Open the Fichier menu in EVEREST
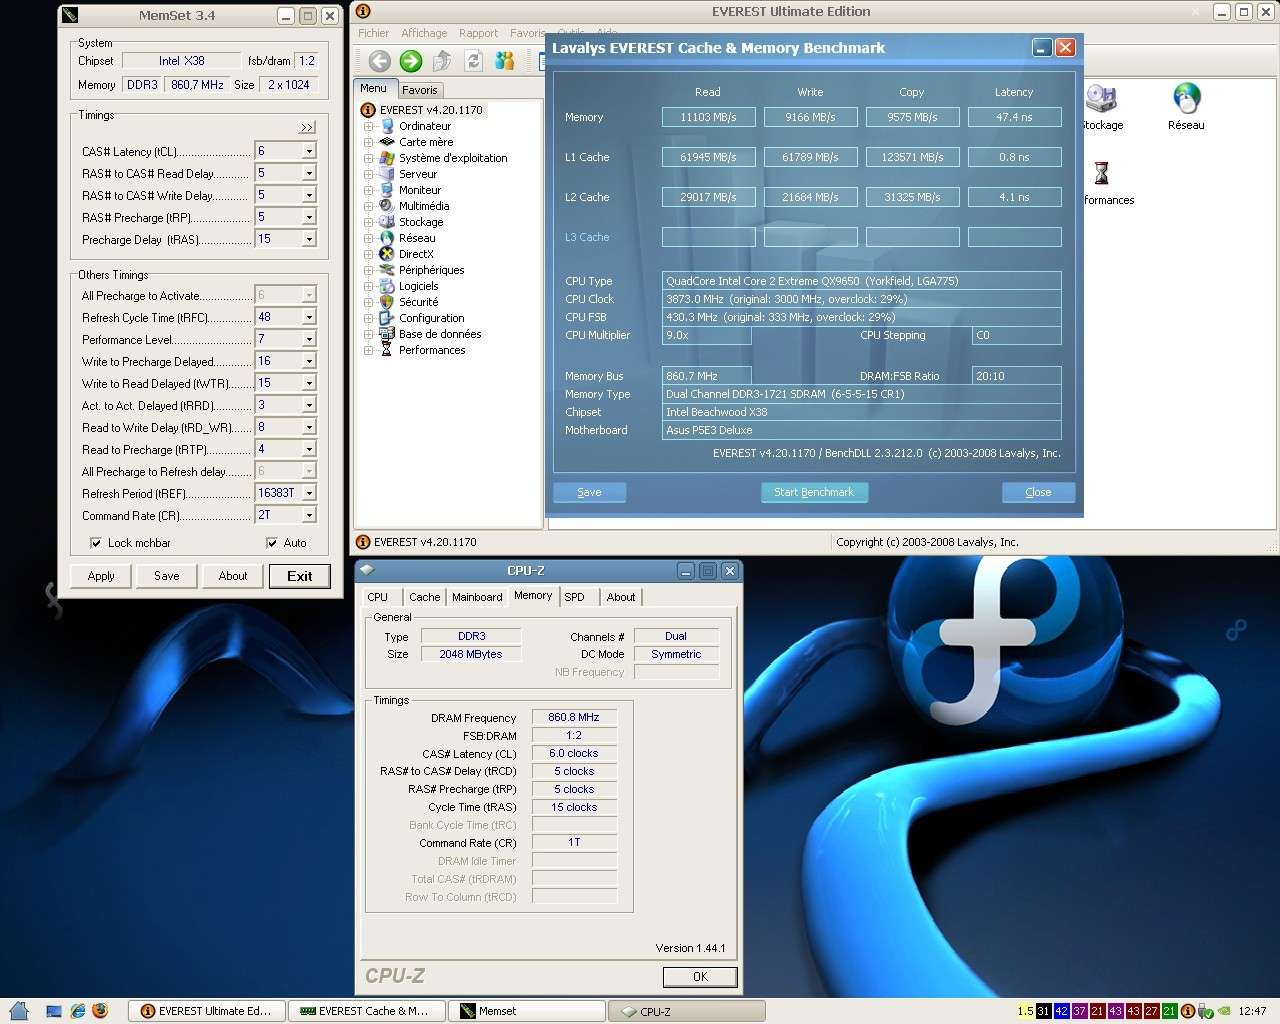This screenshot has height=1024, width=1280. pyautogui.click(x=373, y=33)
